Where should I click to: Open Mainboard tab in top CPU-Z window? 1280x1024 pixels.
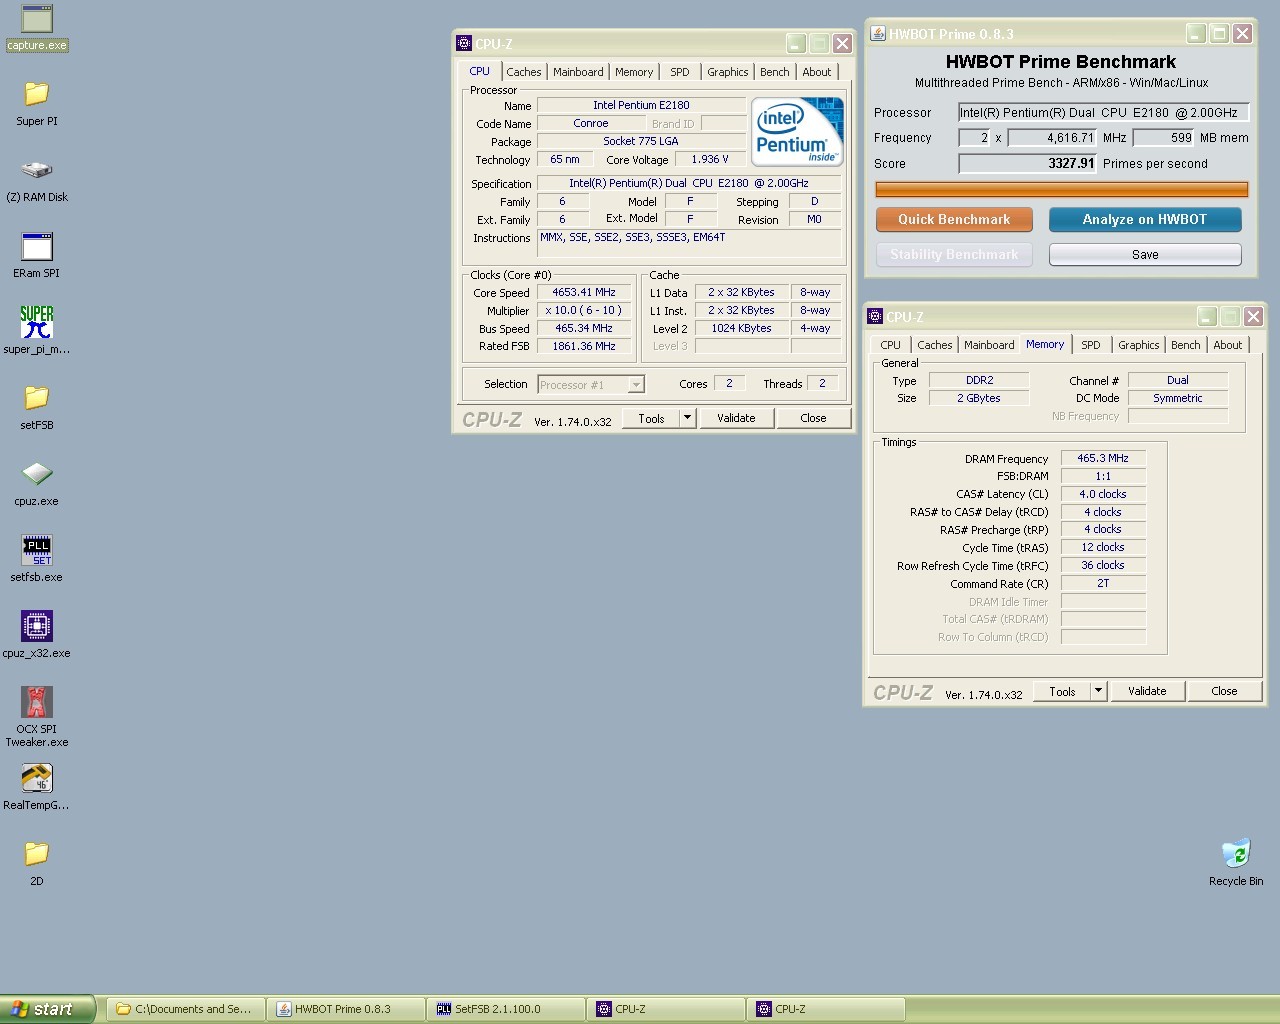pos(578,72)
